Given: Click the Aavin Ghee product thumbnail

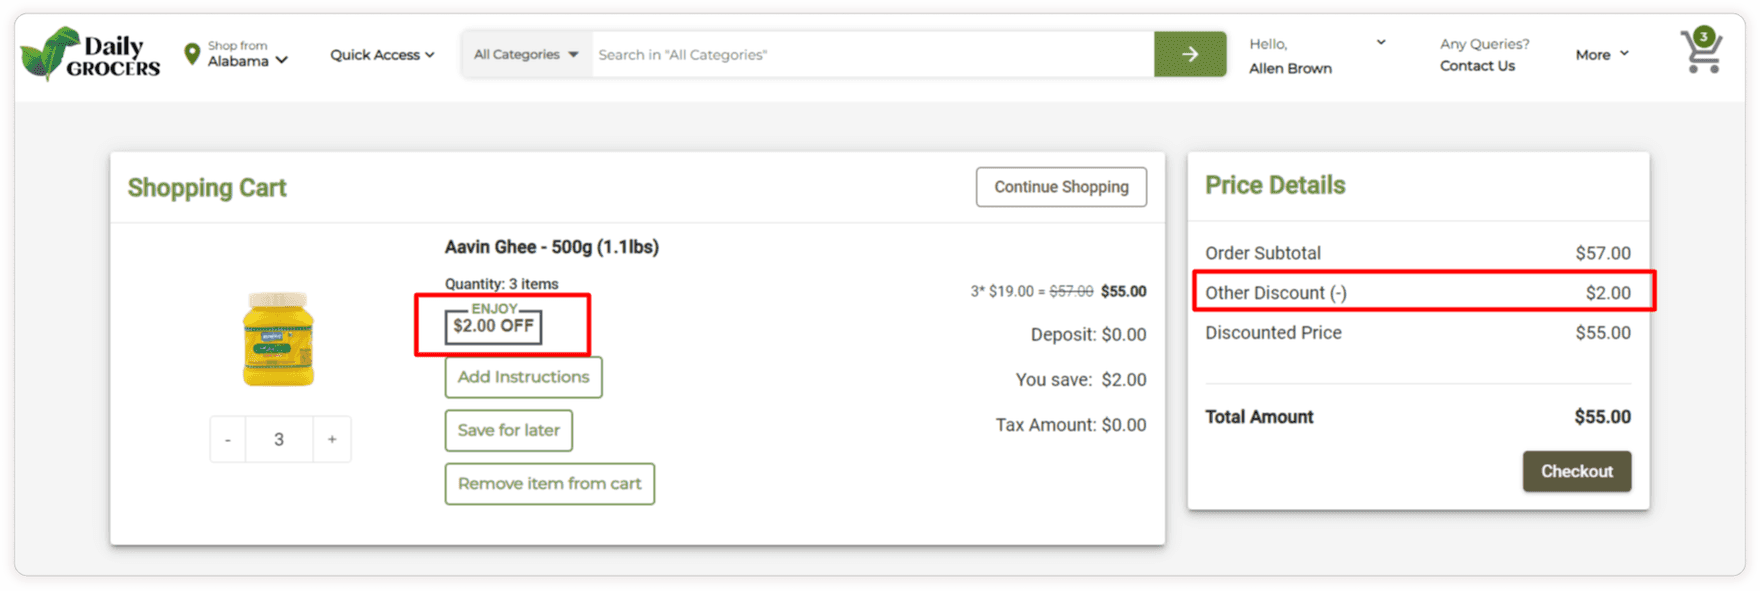Looking at the screenshot, I should point(278,339).
